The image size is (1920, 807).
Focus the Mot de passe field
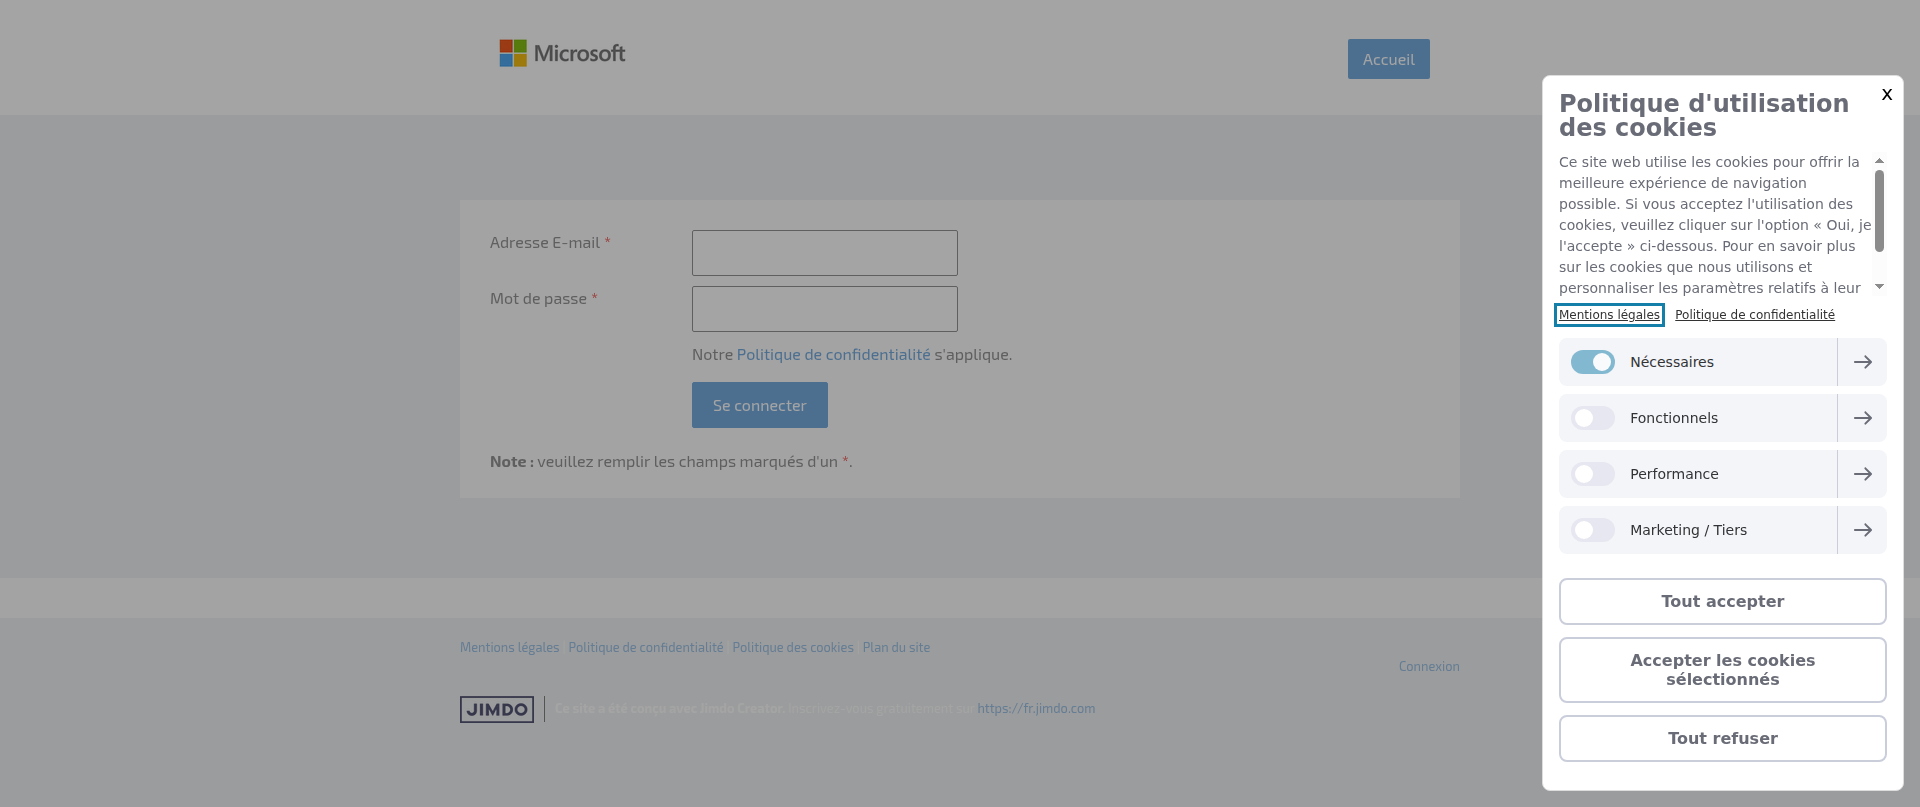tap(824, 309)
